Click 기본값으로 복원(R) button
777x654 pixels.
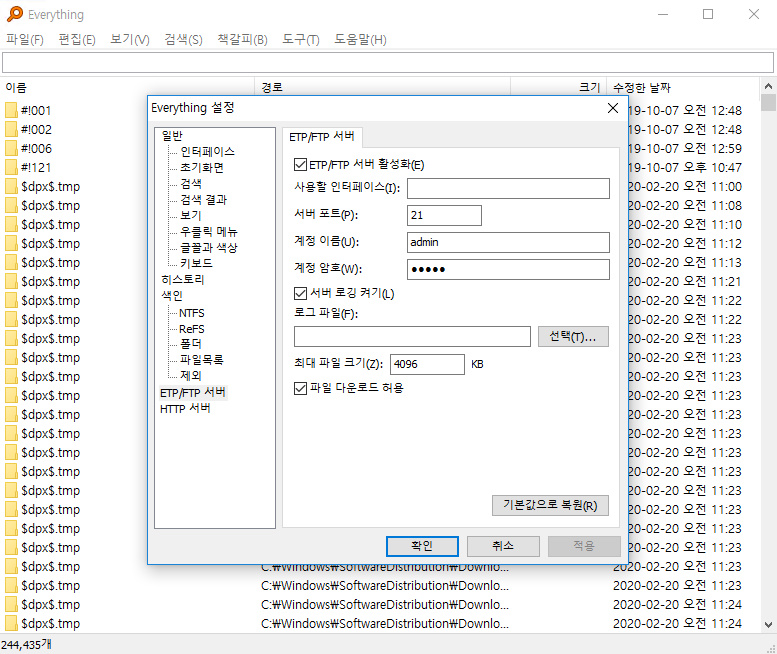pos(550,505)
